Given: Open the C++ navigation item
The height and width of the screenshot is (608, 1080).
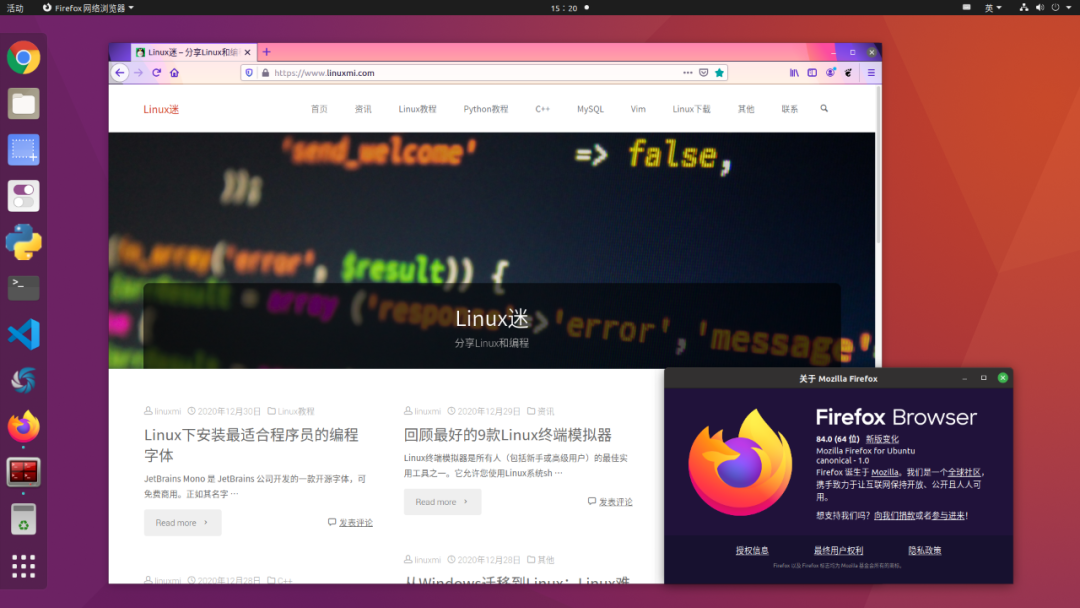Looking at the screenshot, I should pos(543,109).
